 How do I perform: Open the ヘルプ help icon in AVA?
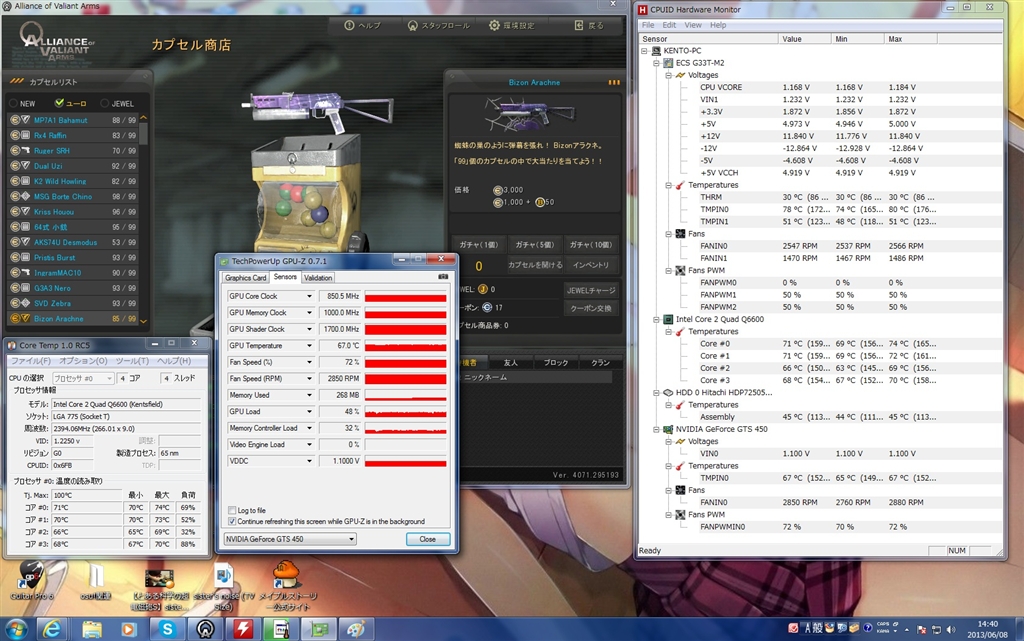coord(349,25)
